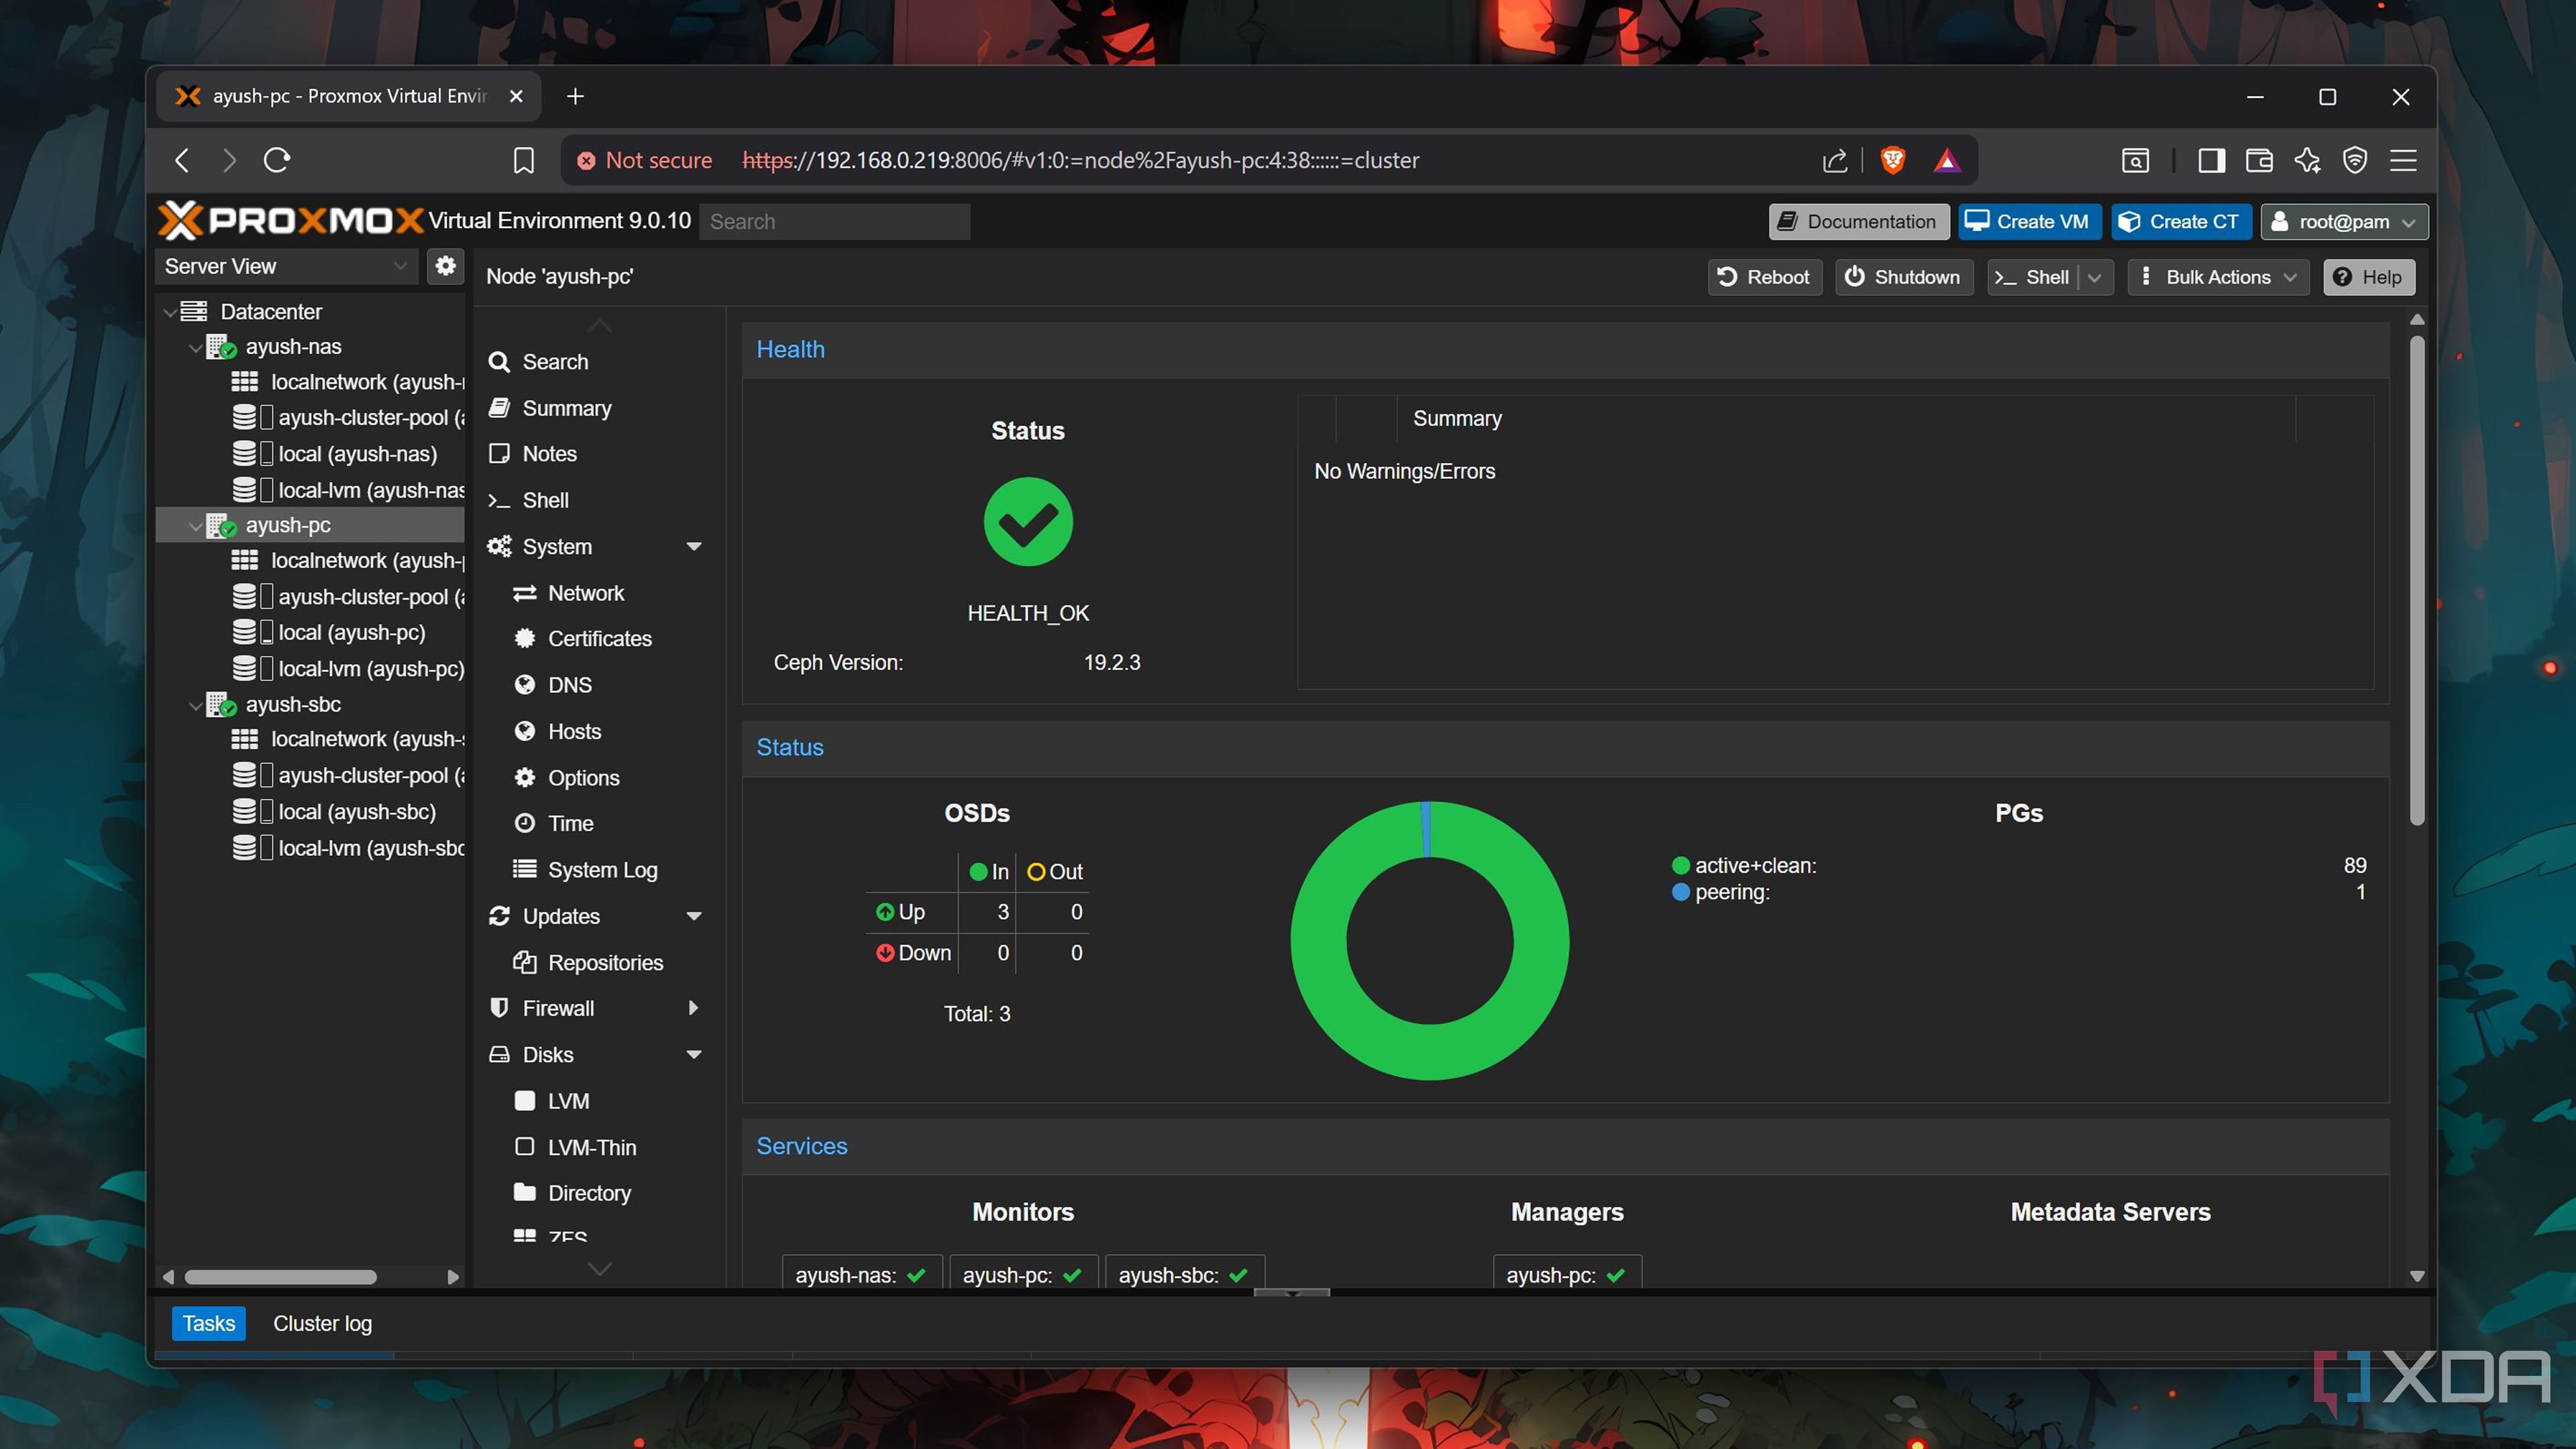Toggle browser sidebar panel icon
2576x1449 pixels.
click(2211, 160)
